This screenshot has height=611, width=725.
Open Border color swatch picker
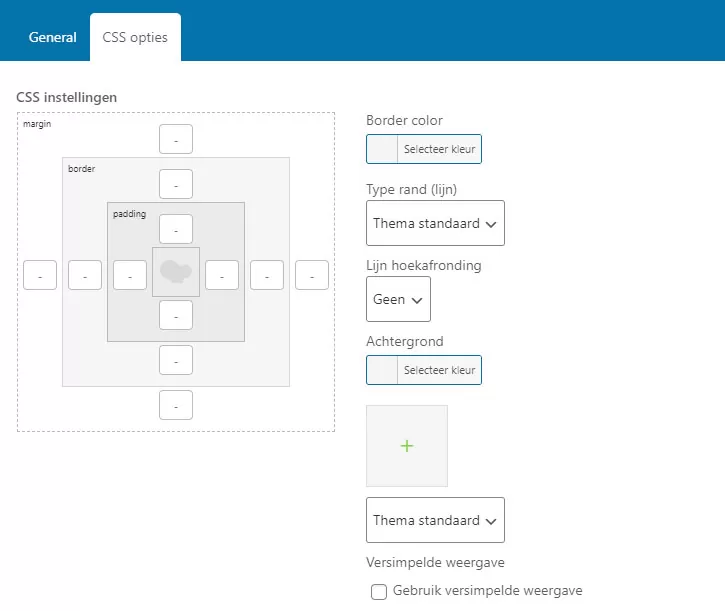383,150
